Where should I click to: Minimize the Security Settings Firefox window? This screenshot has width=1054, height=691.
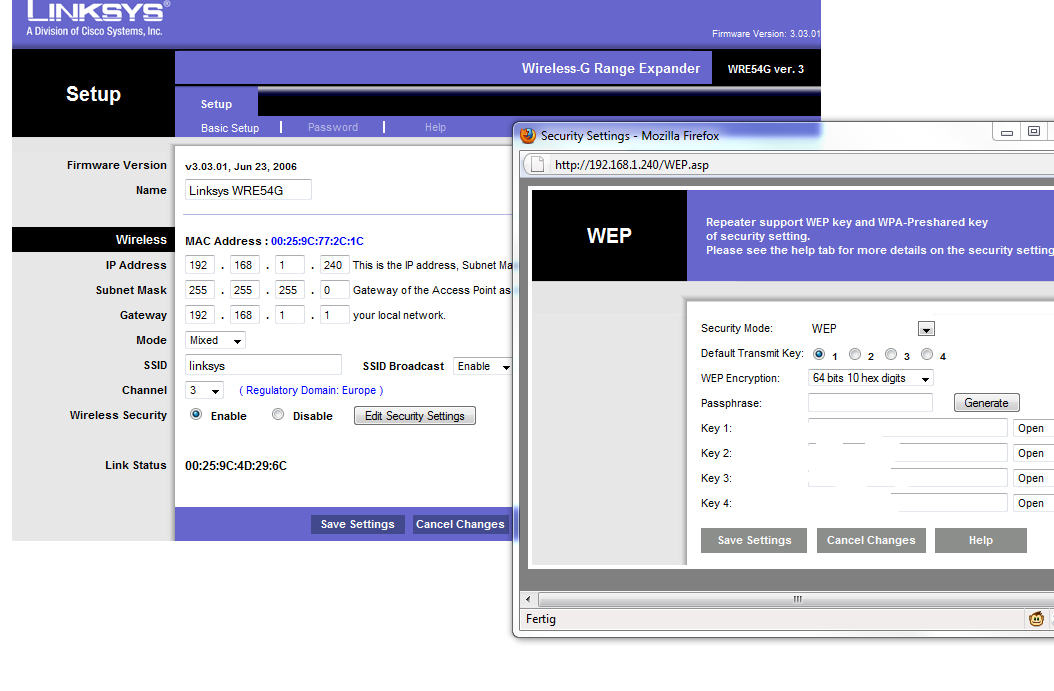pyautogui.click(x=1006, y=132)
